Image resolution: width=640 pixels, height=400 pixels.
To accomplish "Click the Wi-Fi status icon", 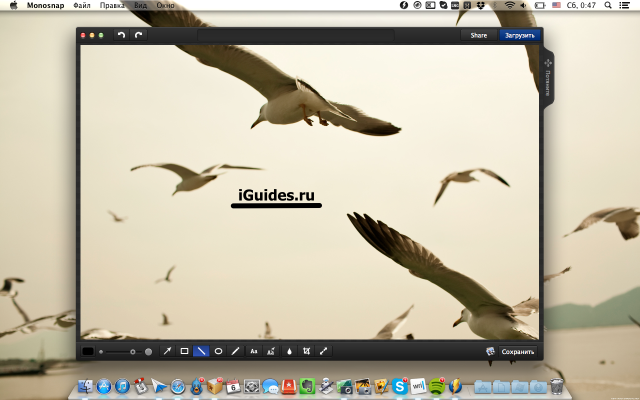I will point(509,5).
